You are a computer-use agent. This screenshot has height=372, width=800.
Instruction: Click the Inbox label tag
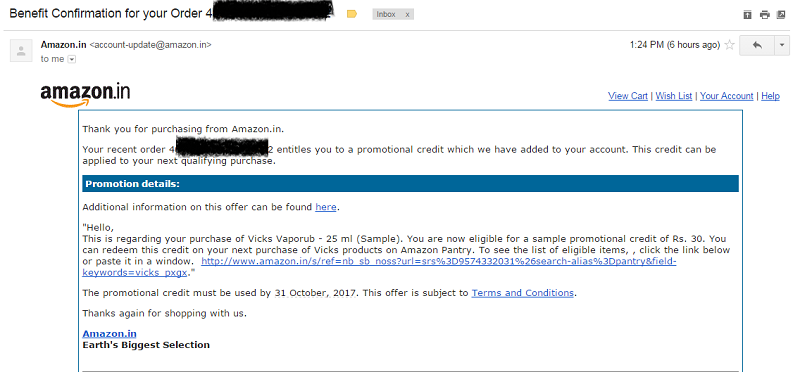tap(386, 15)
